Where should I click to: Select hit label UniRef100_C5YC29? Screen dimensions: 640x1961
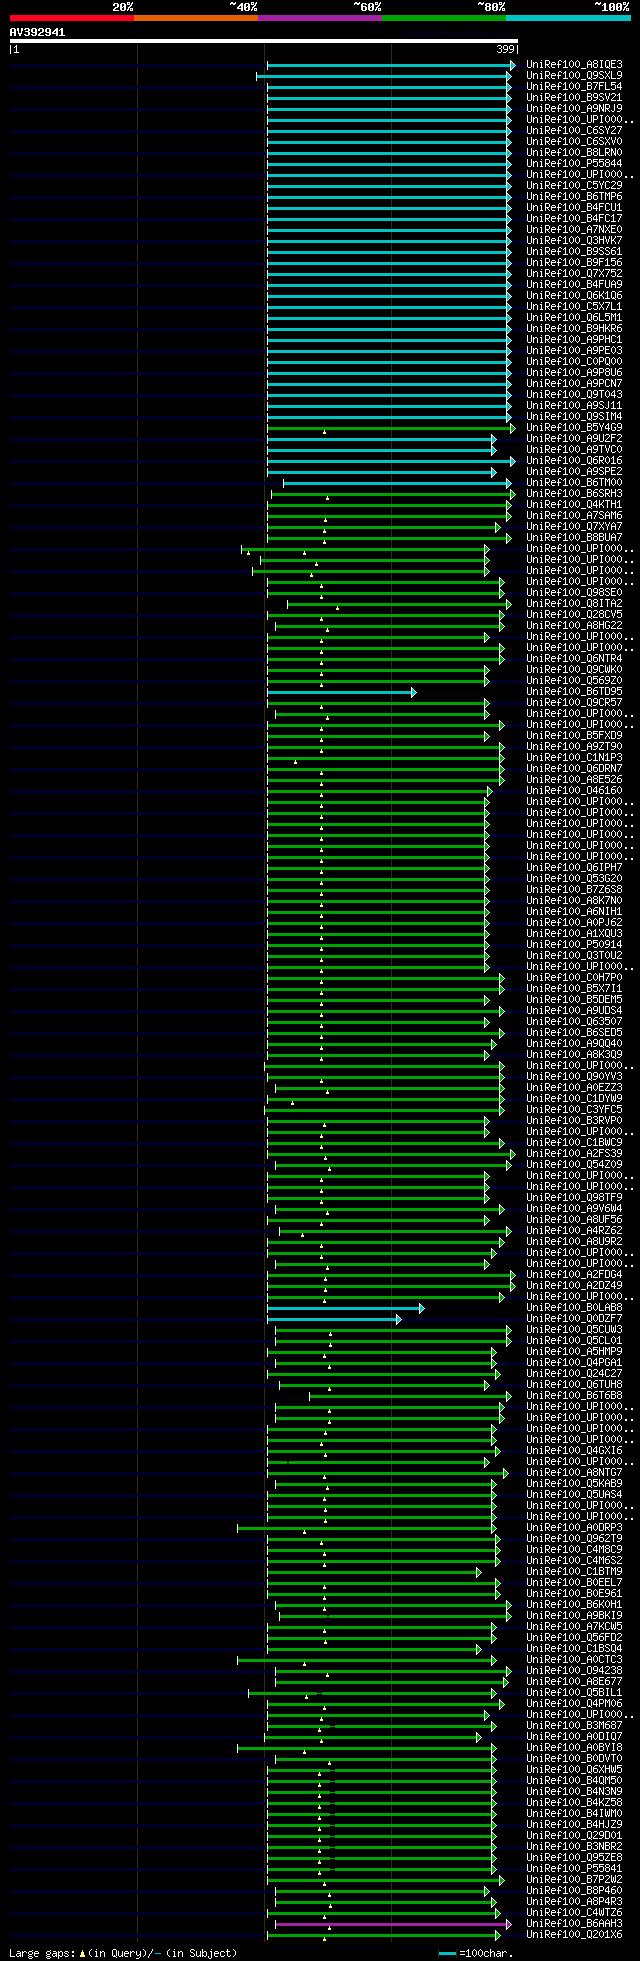pos(574,186)
